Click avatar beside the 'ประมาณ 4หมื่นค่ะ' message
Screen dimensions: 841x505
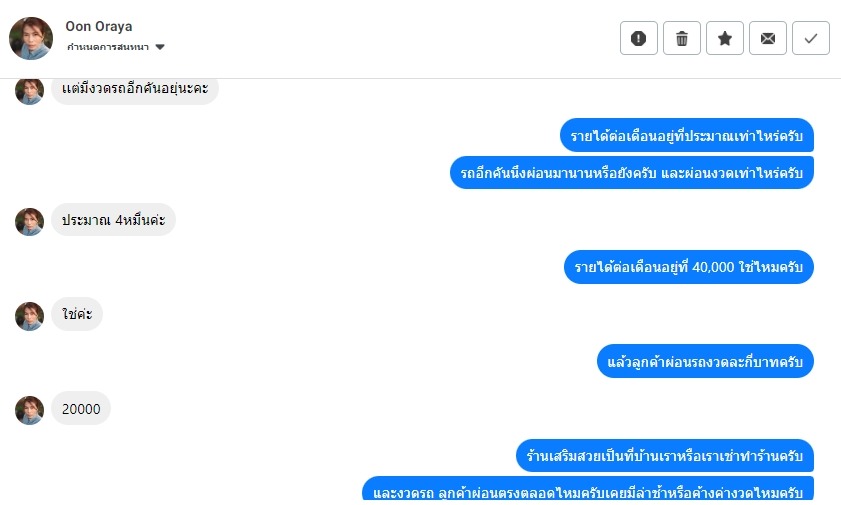click(30, 221)
